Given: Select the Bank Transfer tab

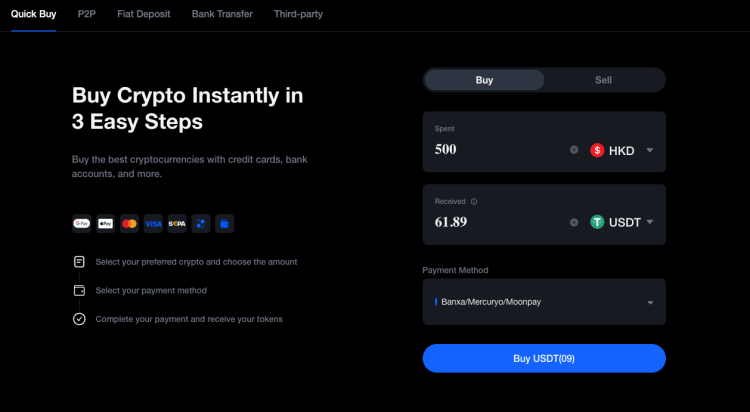Looking at the screenshot, I should pyautogui.click(x=222, y=15).
